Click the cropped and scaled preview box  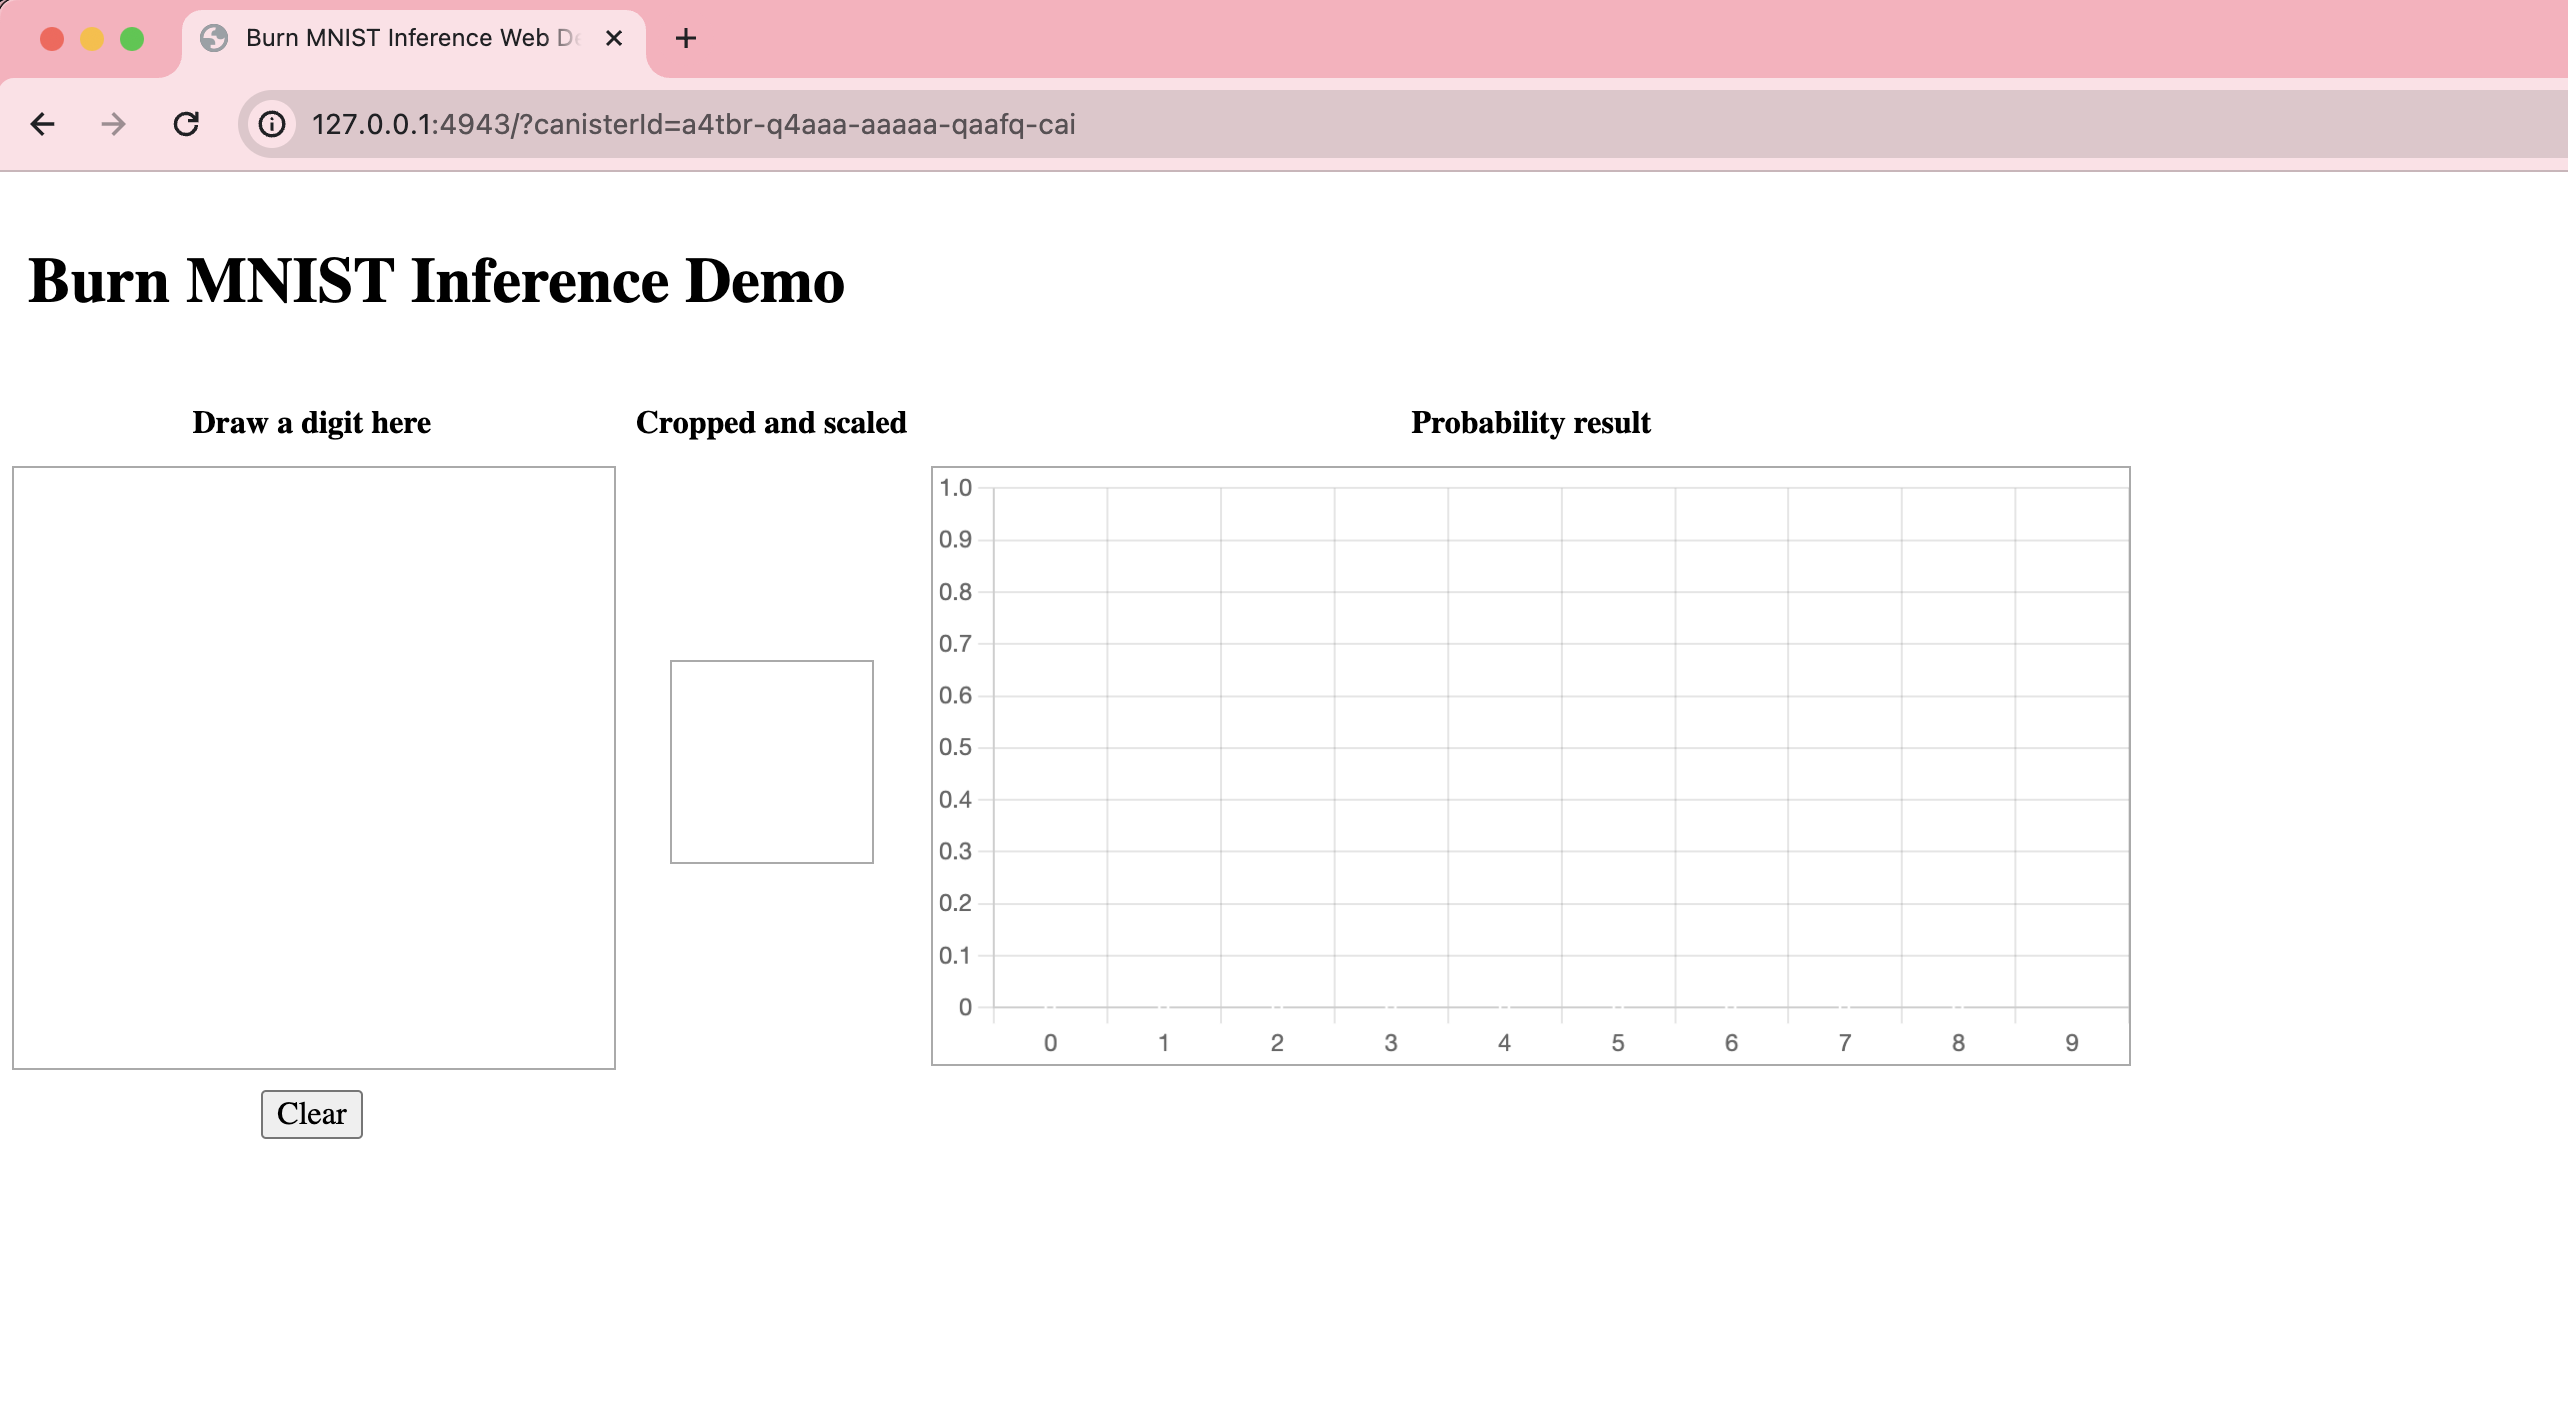[x=771, y=761]
